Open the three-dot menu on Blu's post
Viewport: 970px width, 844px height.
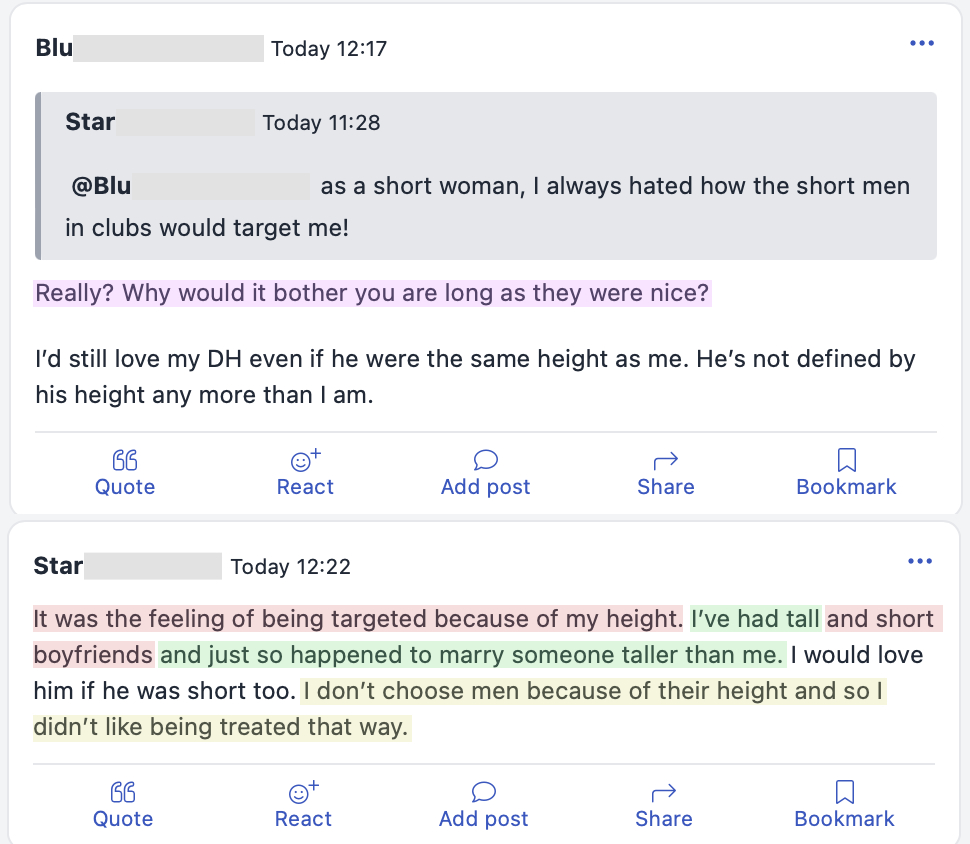(x=921, y=42)
